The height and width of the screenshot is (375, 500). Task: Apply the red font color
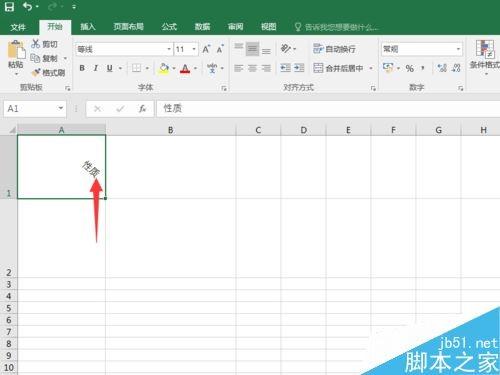pyautogui.click(x=185, y=69)
